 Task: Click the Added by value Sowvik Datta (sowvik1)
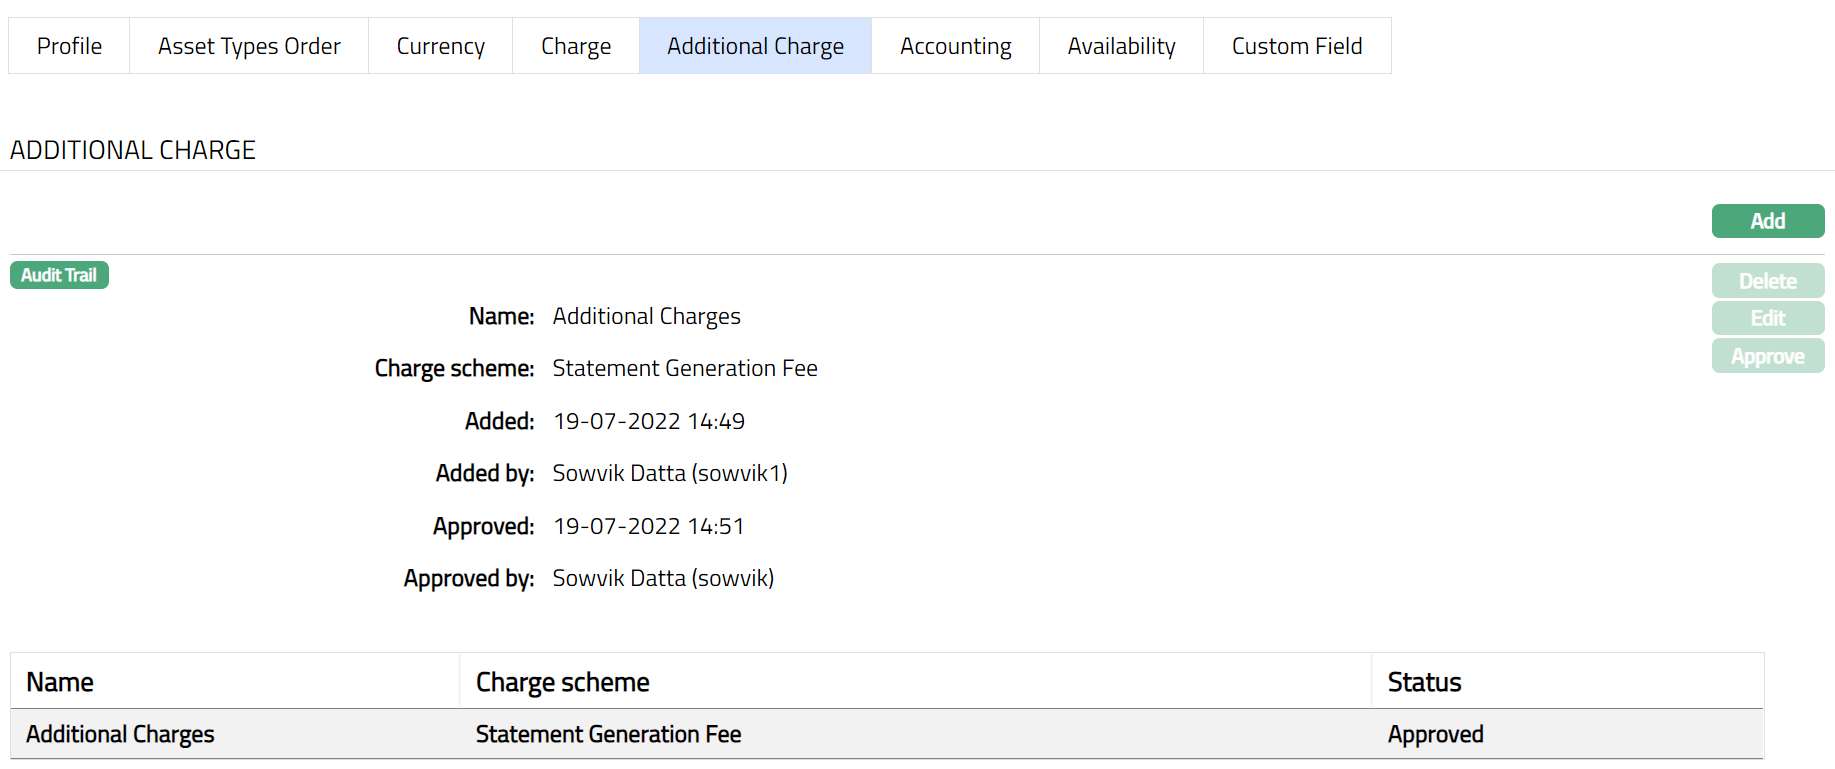(x=670, y=473)
